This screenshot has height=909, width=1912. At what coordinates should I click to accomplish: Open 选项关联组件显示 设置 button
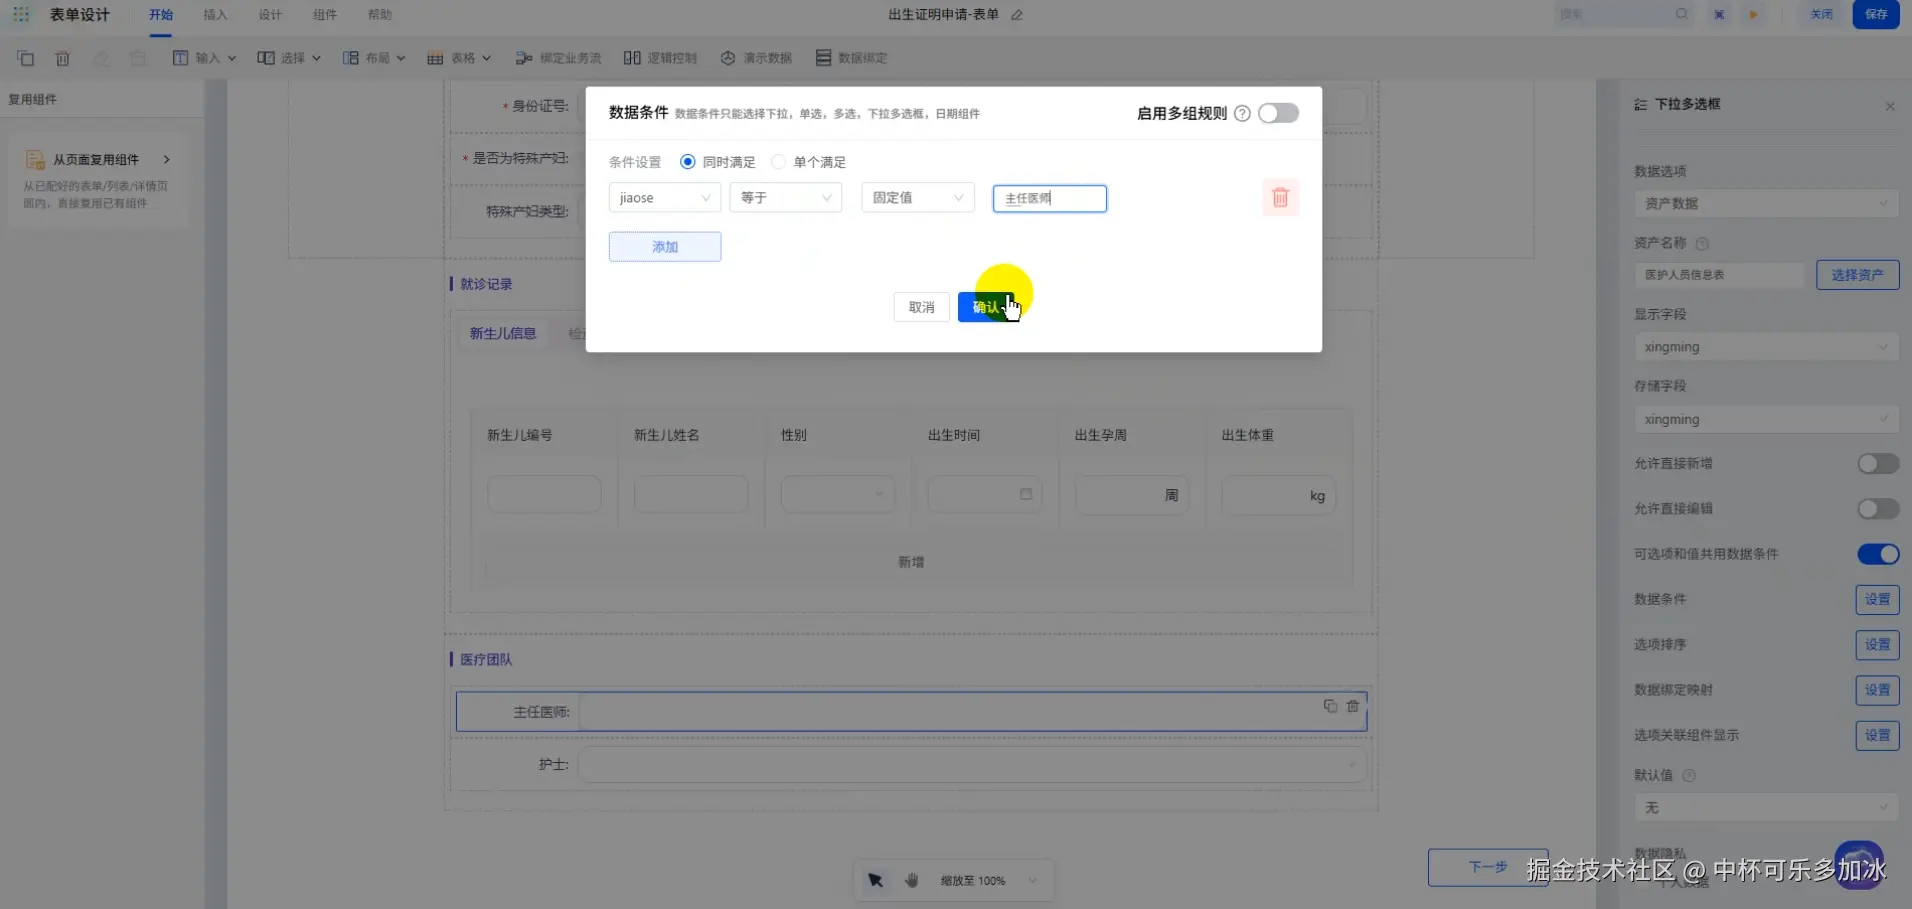(x=1877, y=735)
